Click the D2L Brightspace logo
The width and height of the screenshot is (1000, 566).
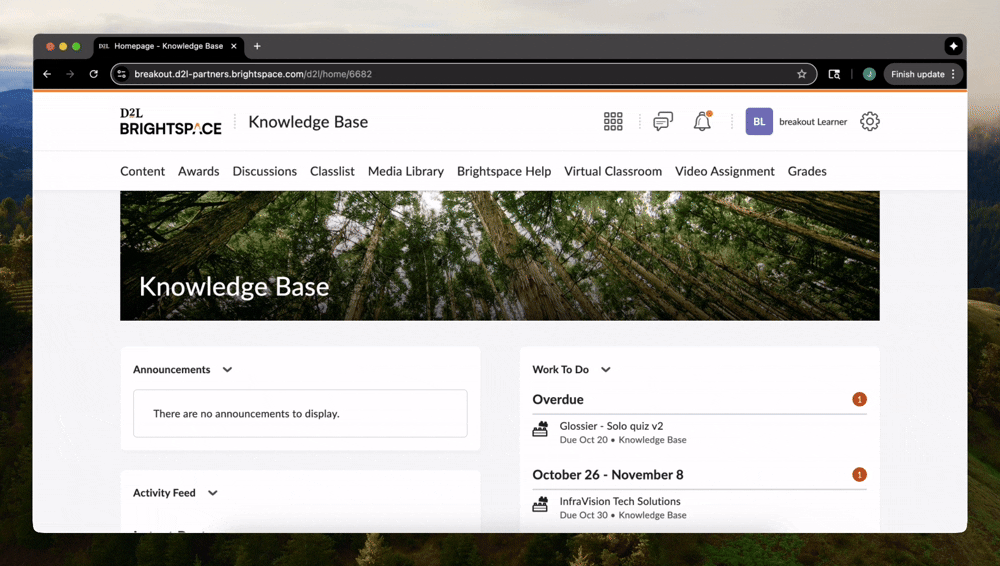(170, 121)
